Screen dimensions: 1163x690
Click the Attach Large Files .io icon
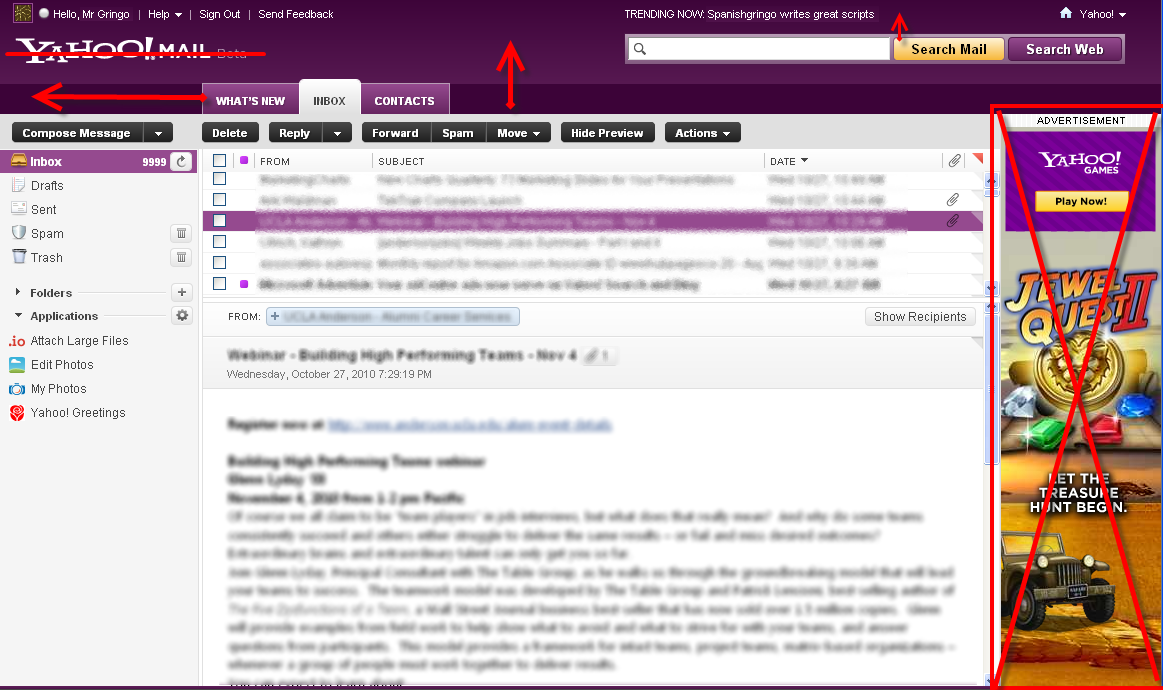pyautogui.click(x=17, y=341)
